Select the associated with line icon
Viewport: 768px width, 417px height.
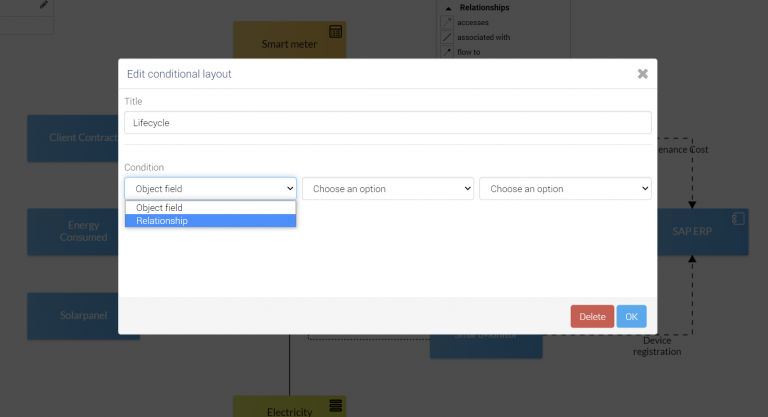point(447,37)
